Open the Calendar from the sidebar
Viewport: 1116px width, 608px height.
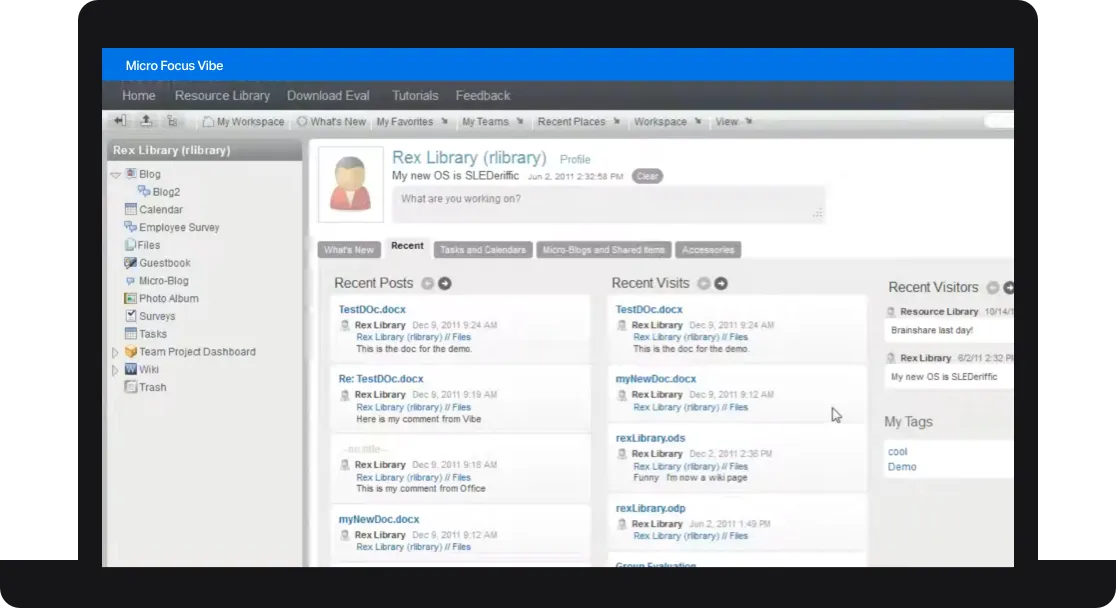coord(162,209)
